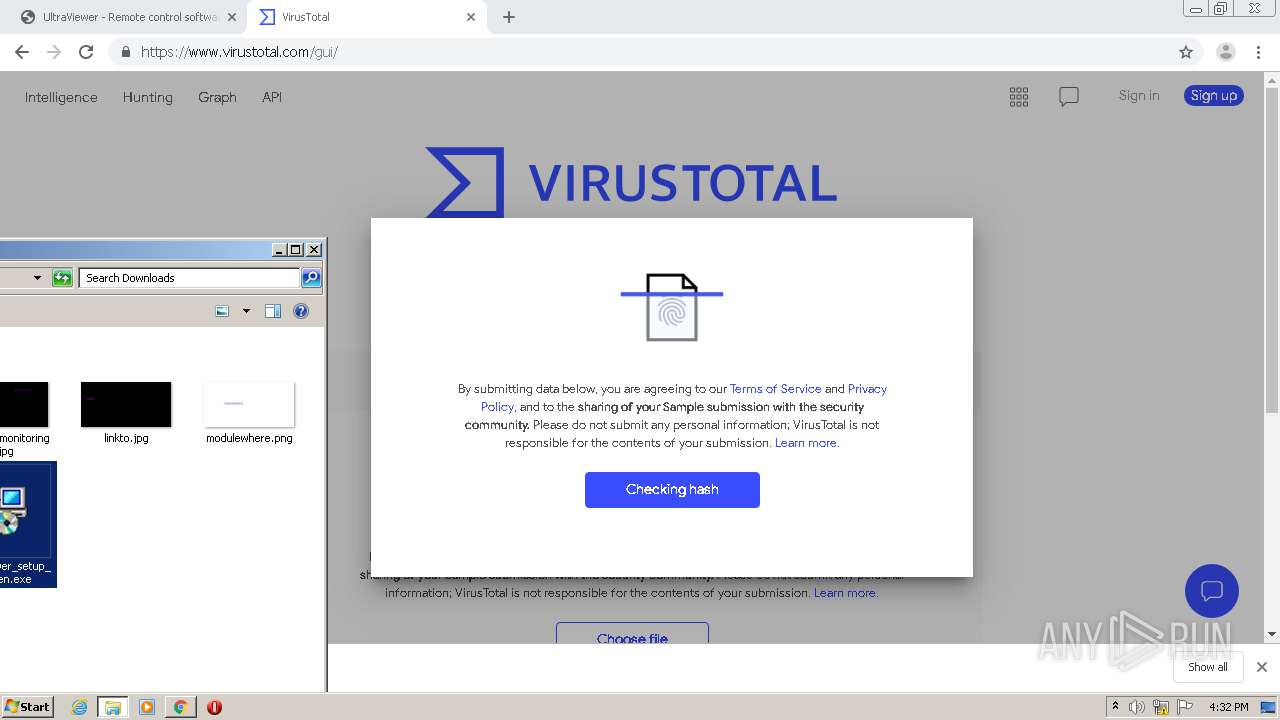Click the Checking hash button
The image size is (1280, 720).
pyautogui.click(x=672, y=490)
